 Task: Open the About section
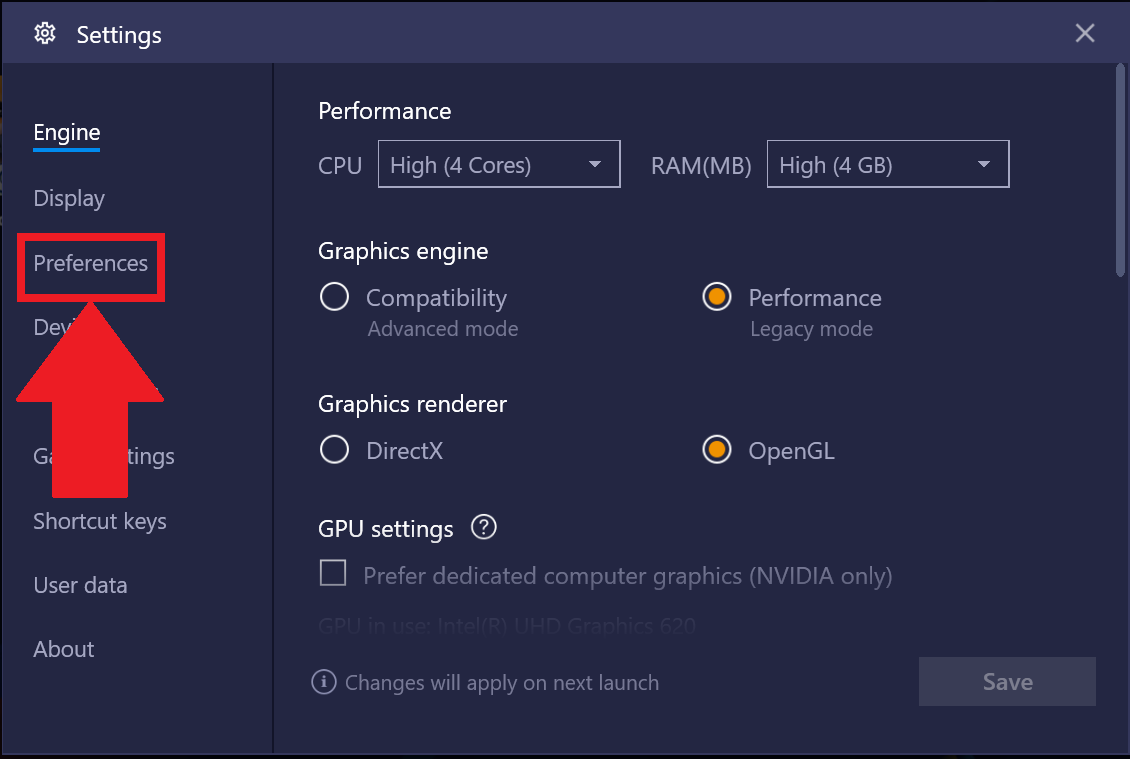tap(64, 649)
